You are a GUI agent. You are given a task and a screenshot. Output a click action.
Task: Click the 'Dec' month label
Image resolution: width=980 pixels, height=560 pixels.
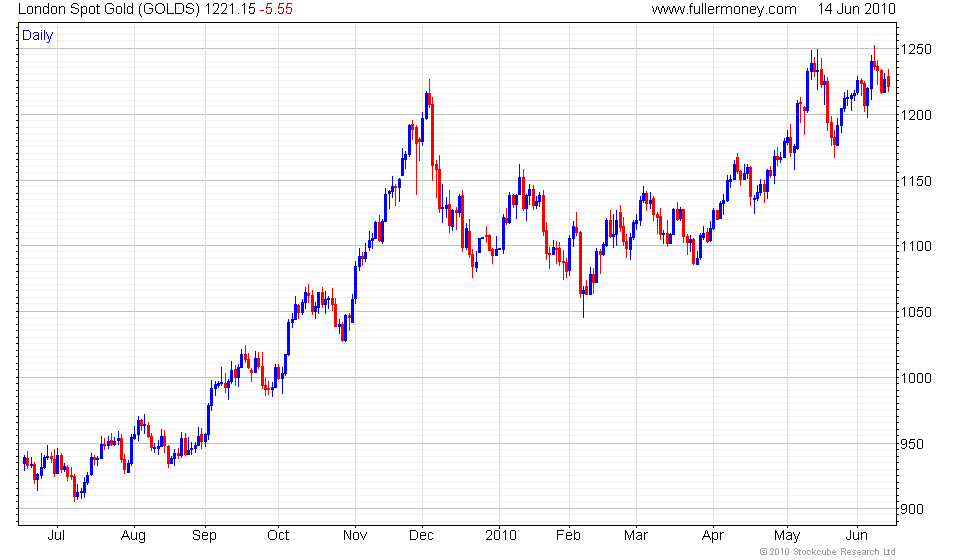tap(421, 535)
